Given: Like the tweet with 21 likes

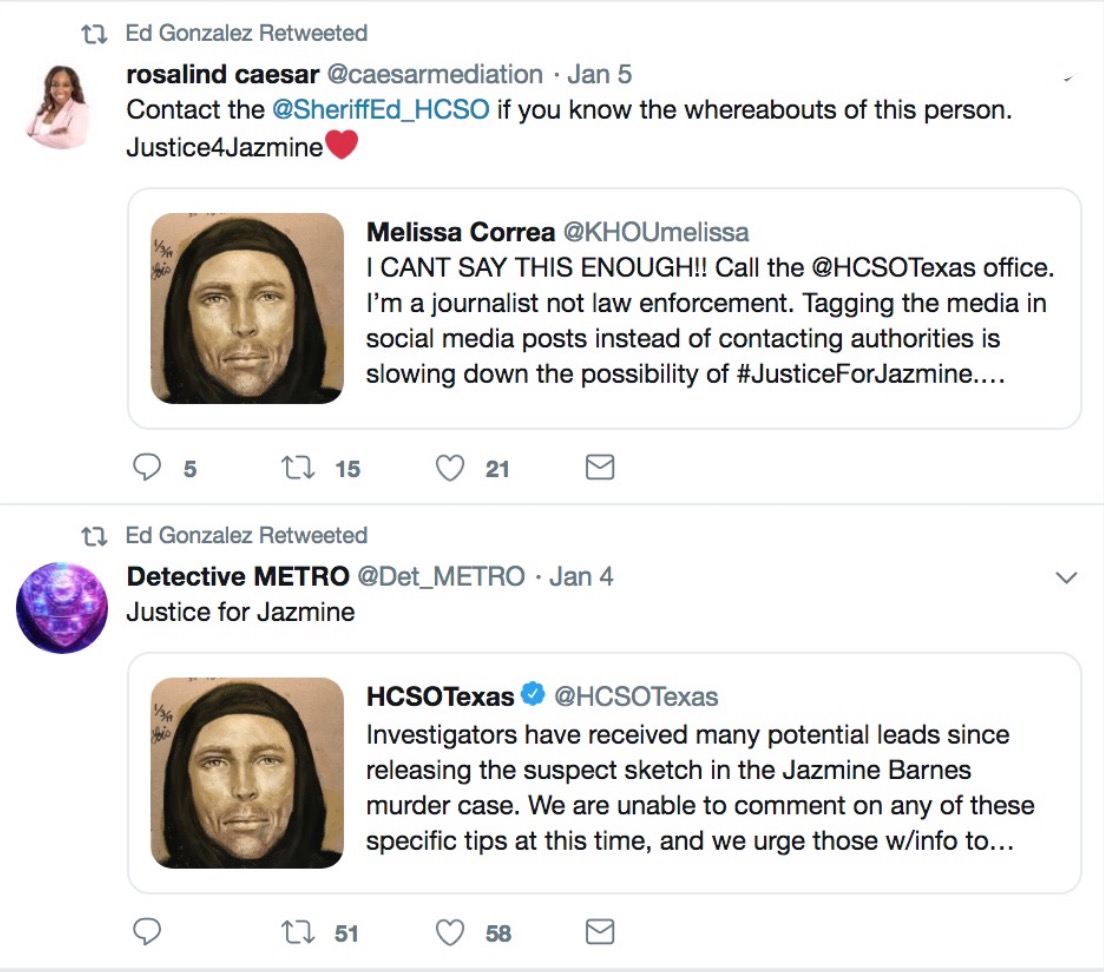Looking at the screenshot, I should click(x=451, y=468).
